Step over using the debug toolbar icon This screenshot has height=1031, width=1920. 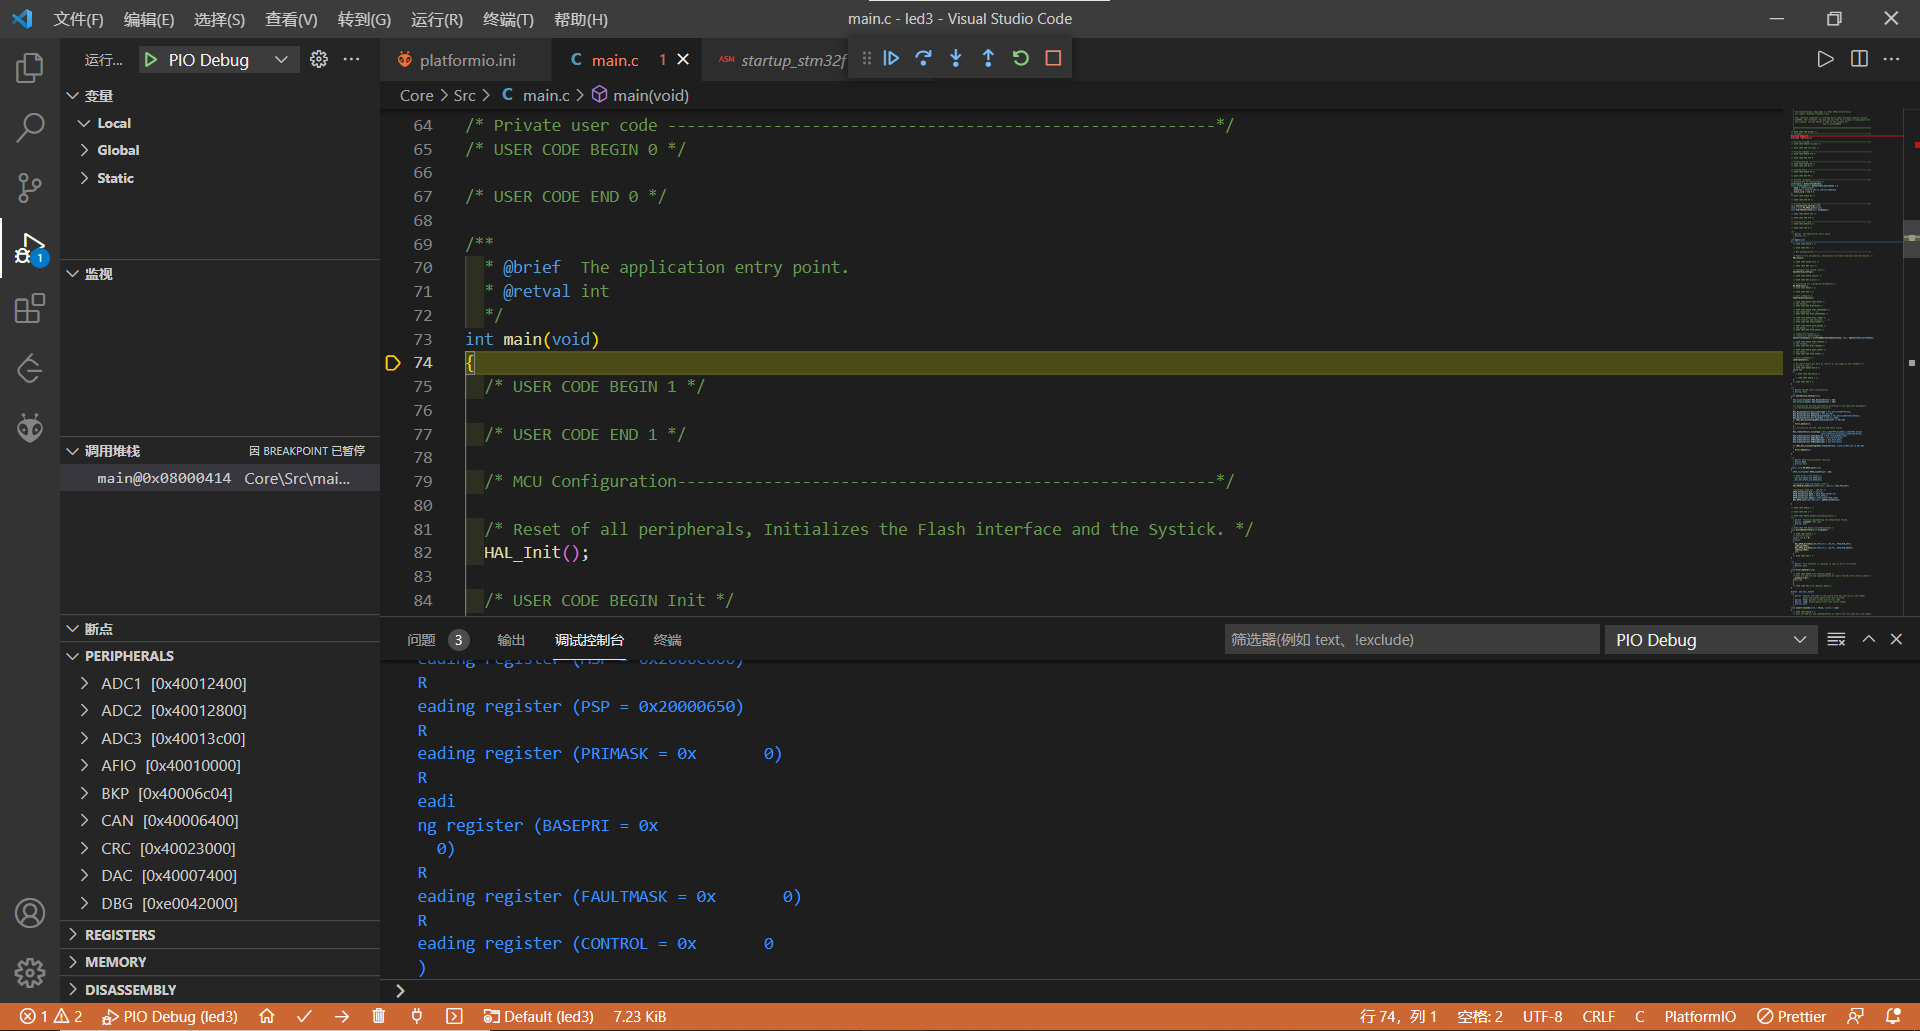923,58
